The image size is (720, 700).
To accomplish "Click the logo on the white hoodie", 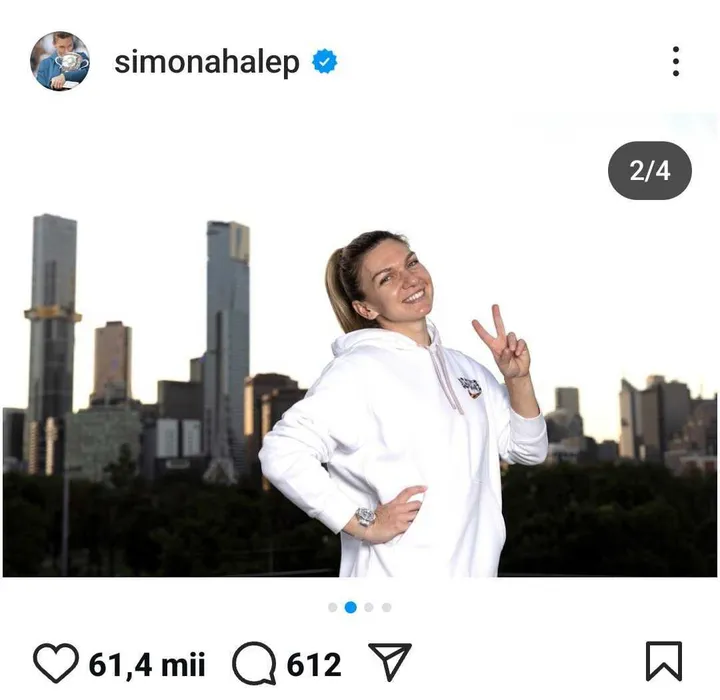I will click(x=470, y=386).
